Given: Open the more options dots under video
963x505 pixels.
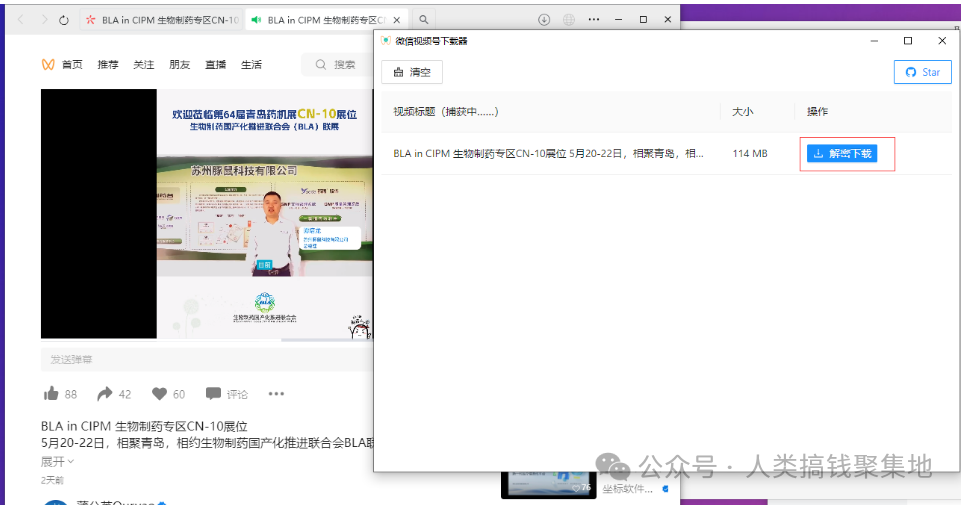Looking at the screenshot, I should pyautogui.click(x=276, y=394).
